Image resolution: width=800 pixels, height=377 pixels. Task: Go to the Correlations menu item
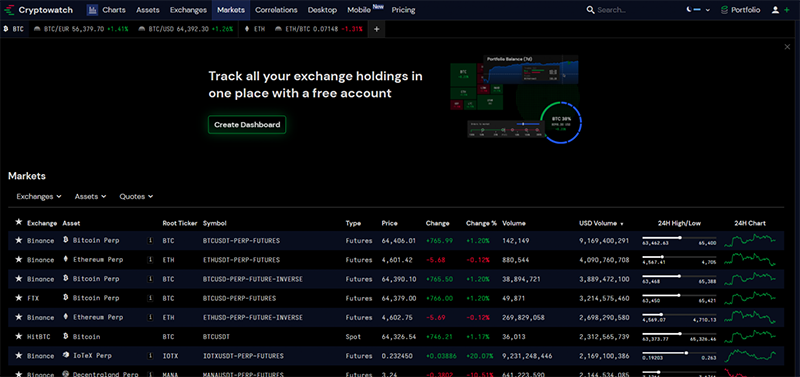[276, 10]
